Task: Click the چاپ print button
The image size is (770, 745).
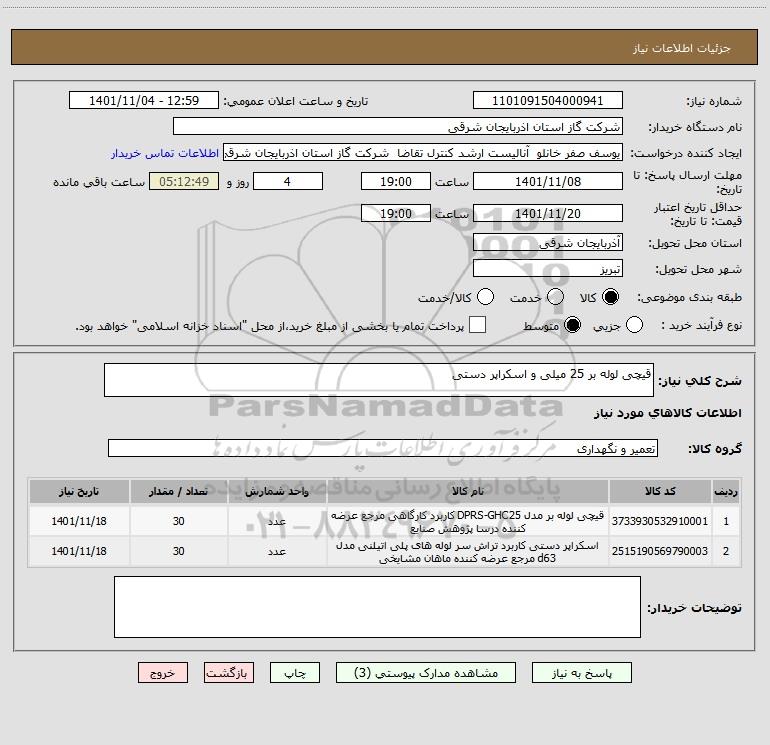Action: coord(295,673)
